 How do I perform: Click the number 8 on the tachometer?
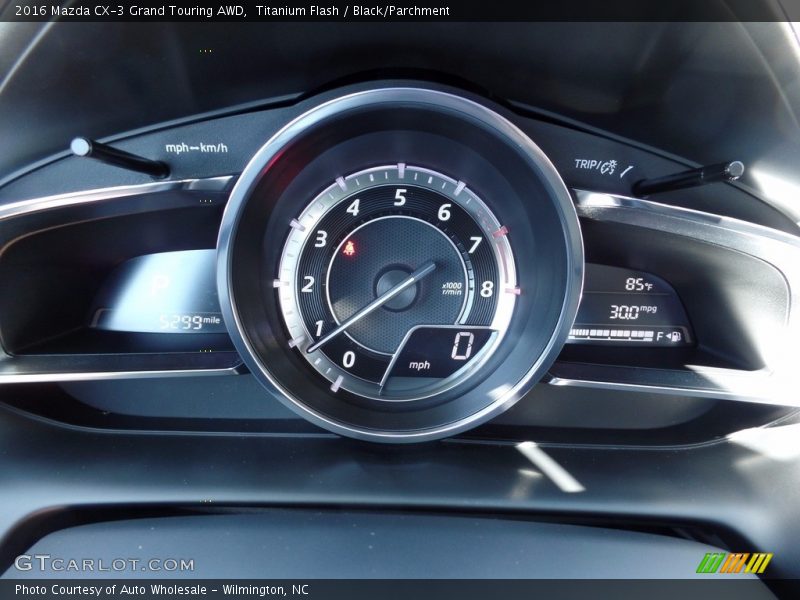pyautogui.click(x=486, y=289)
